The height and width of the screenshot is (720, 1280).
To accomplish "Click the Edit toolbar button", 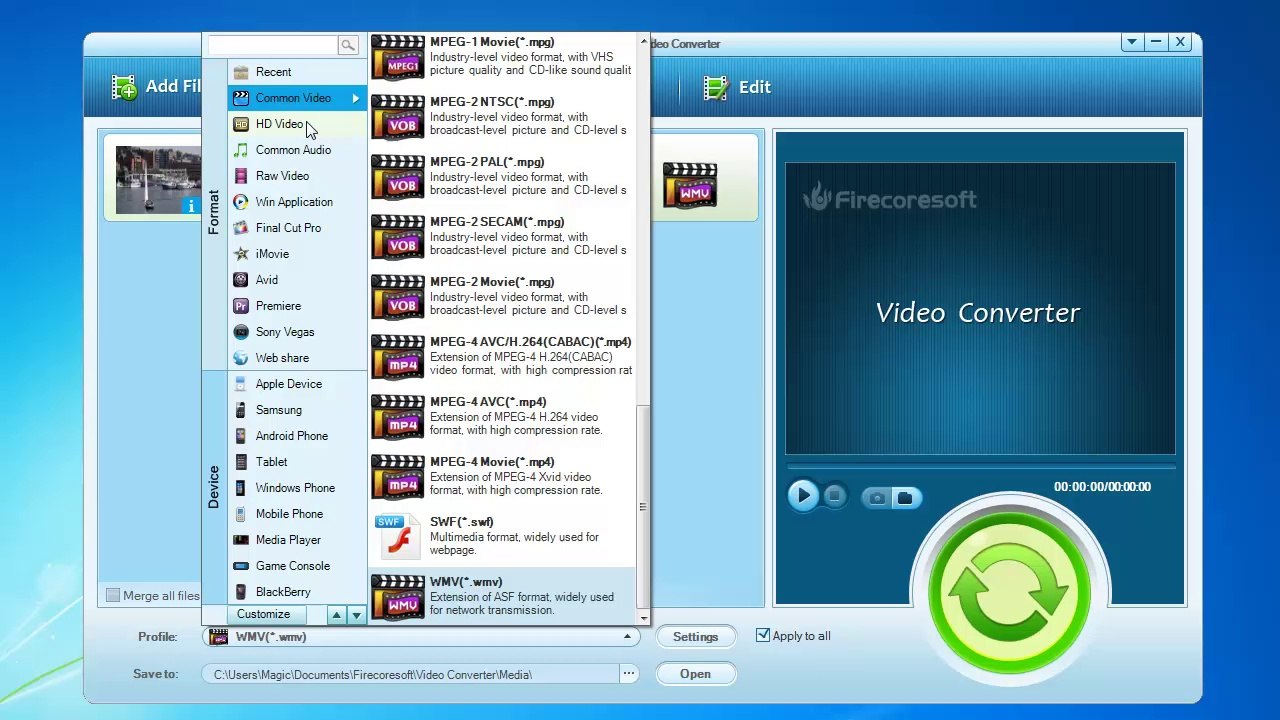I will [x=736, y=87].
